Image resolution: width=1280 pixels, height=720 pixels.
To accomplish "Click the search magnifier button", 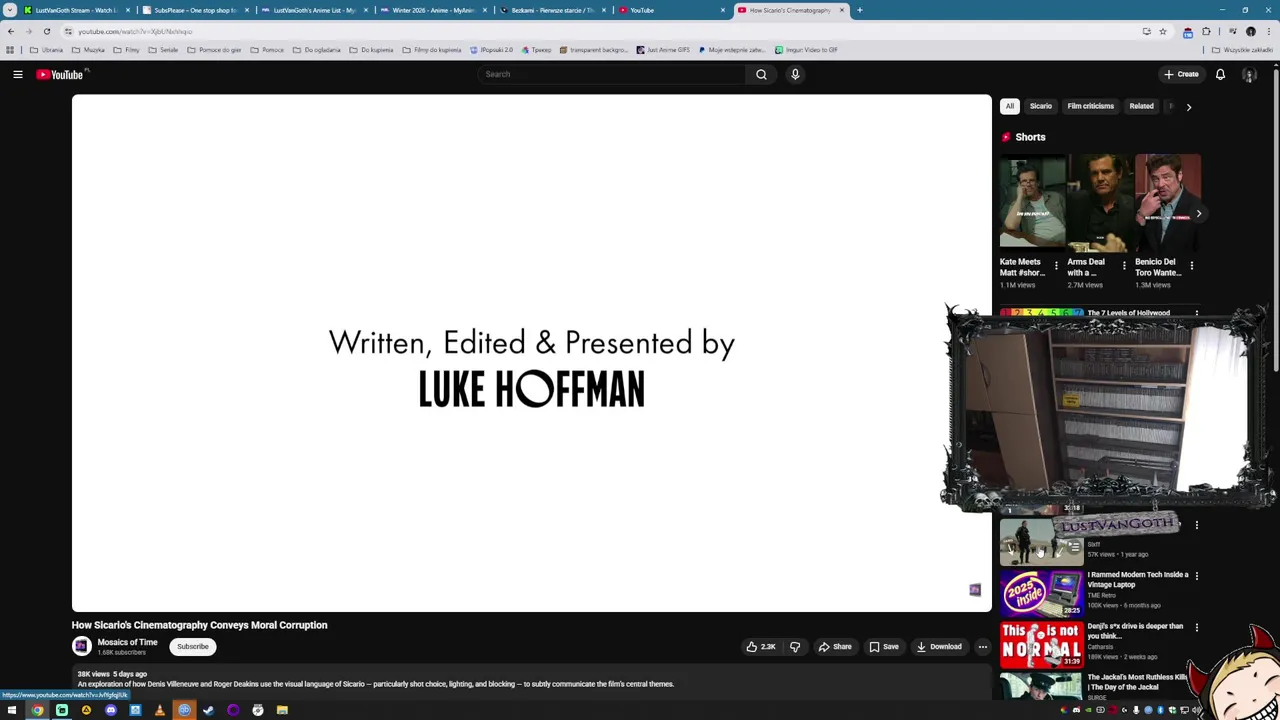I will 761,74.
